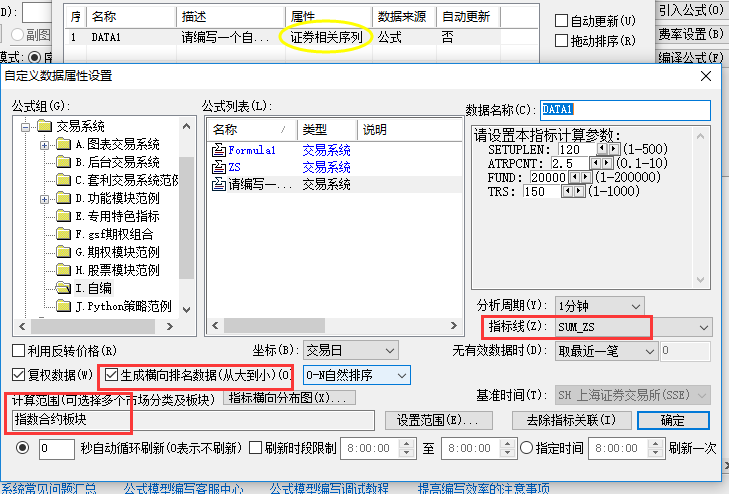Image resolution: width=729 pixels, height=494 pixels.
Task: Expand the A.图表交易系统 tree node
Action: pos(46,144)
